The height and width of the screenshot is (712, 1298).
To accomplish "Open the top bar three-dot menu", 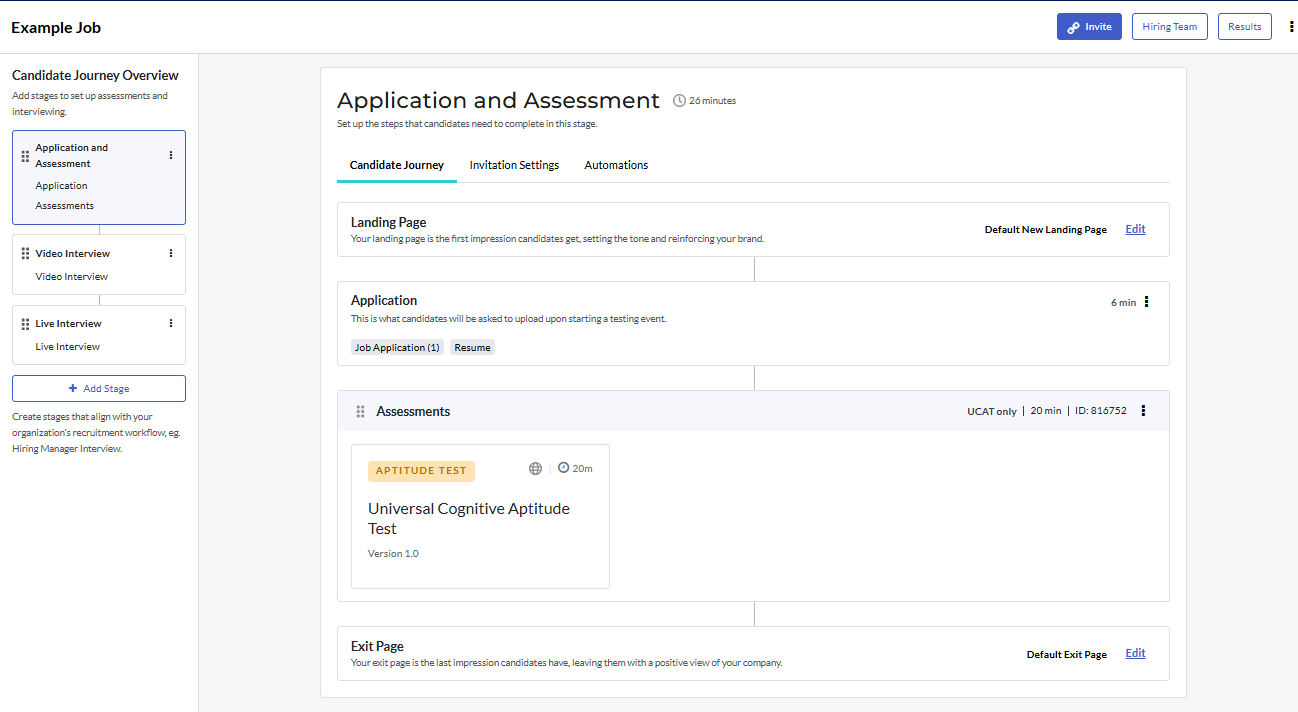I will click(x=1292, y=27).
